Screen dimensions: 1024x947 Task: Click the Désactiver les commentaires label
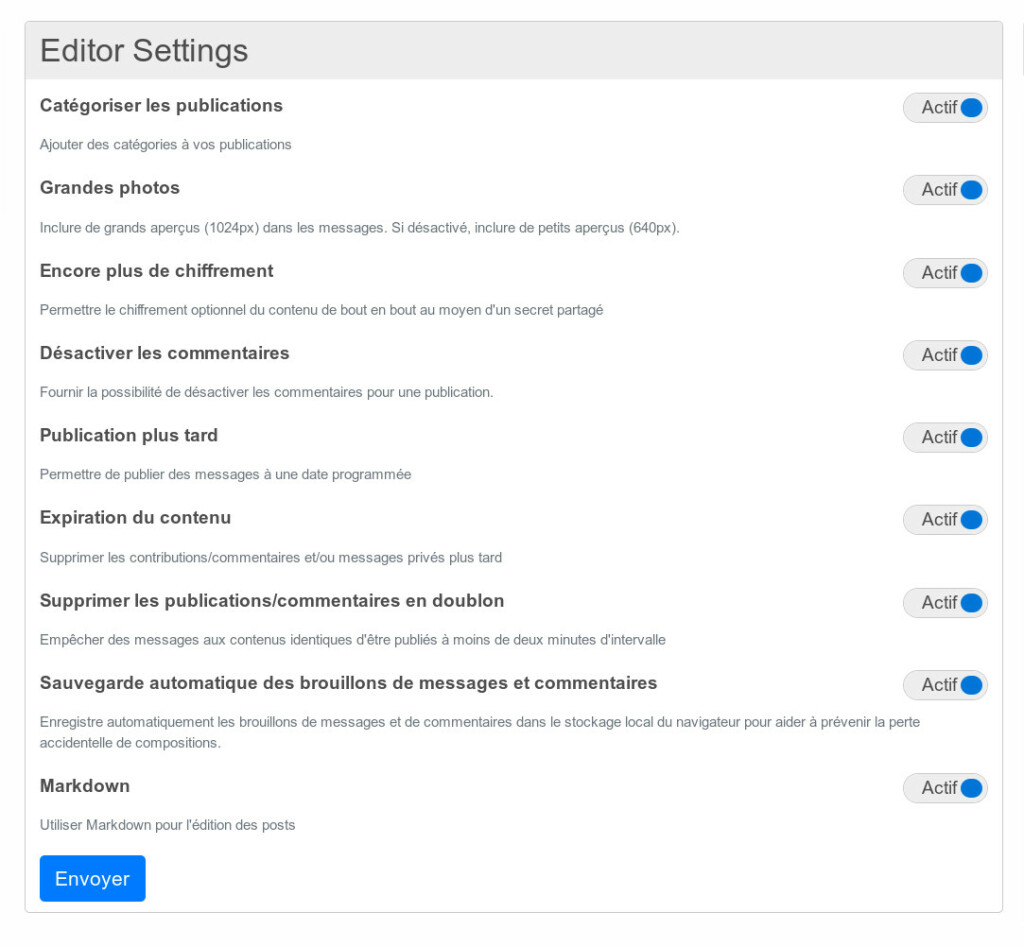pyautogui.click(x=165, y=353)
